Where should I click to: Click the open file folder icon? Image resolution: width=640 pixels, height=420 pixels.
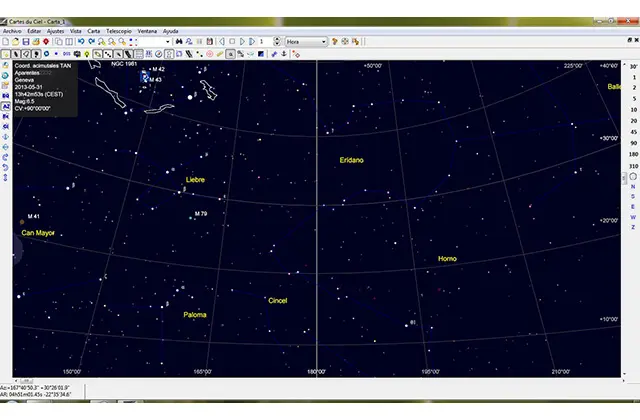[14, 42]
